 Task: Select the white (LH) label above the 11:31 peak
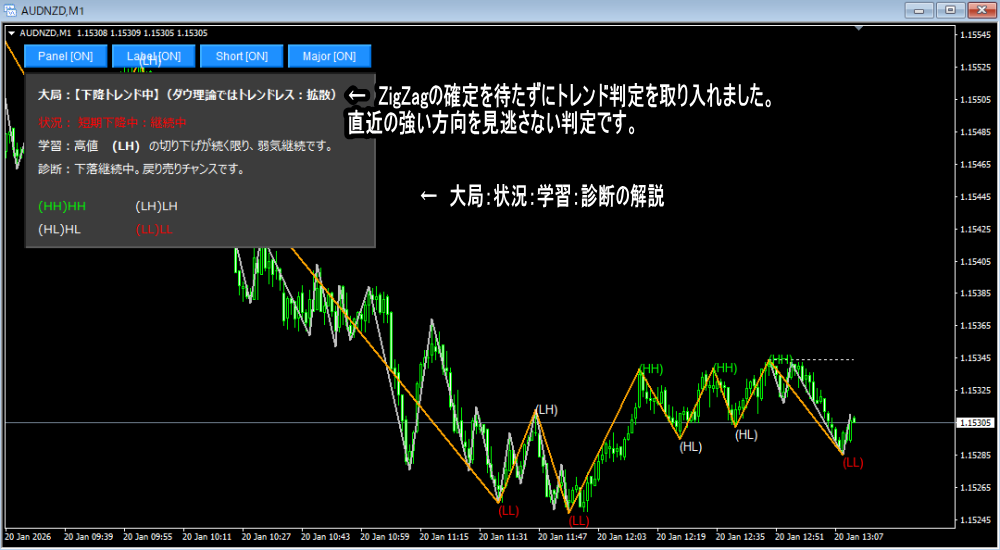pyautogui.click(x=546, y=410)
